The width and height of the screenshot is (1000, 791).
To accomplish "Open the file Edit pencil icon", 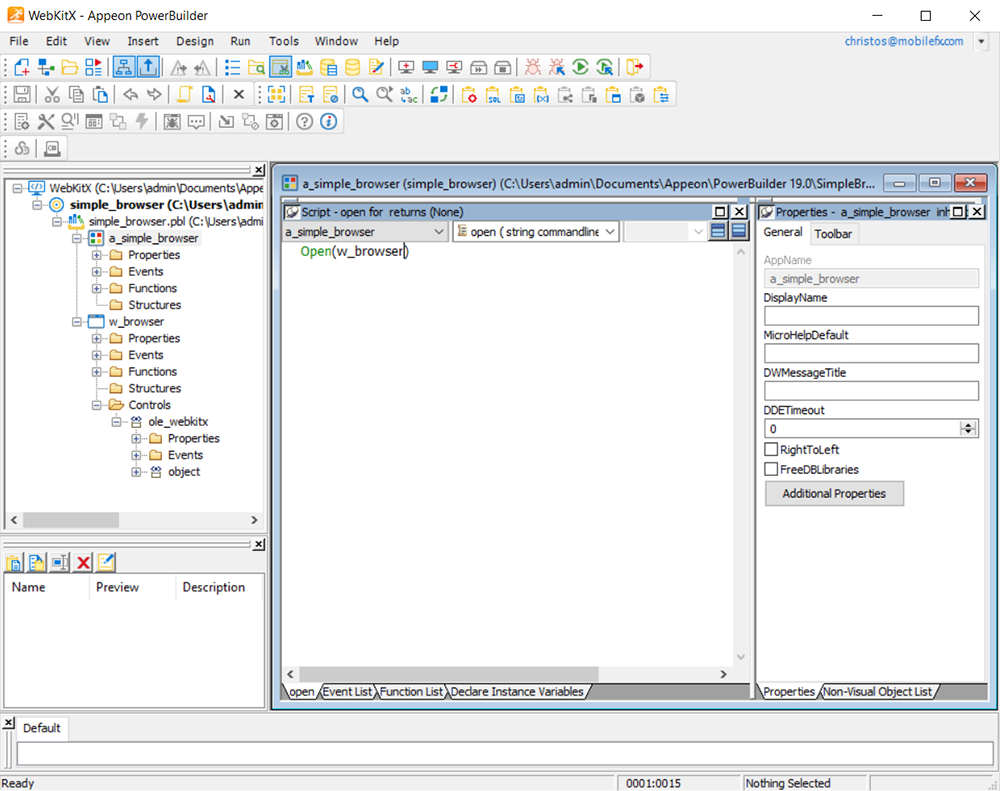I will (376, 67).
